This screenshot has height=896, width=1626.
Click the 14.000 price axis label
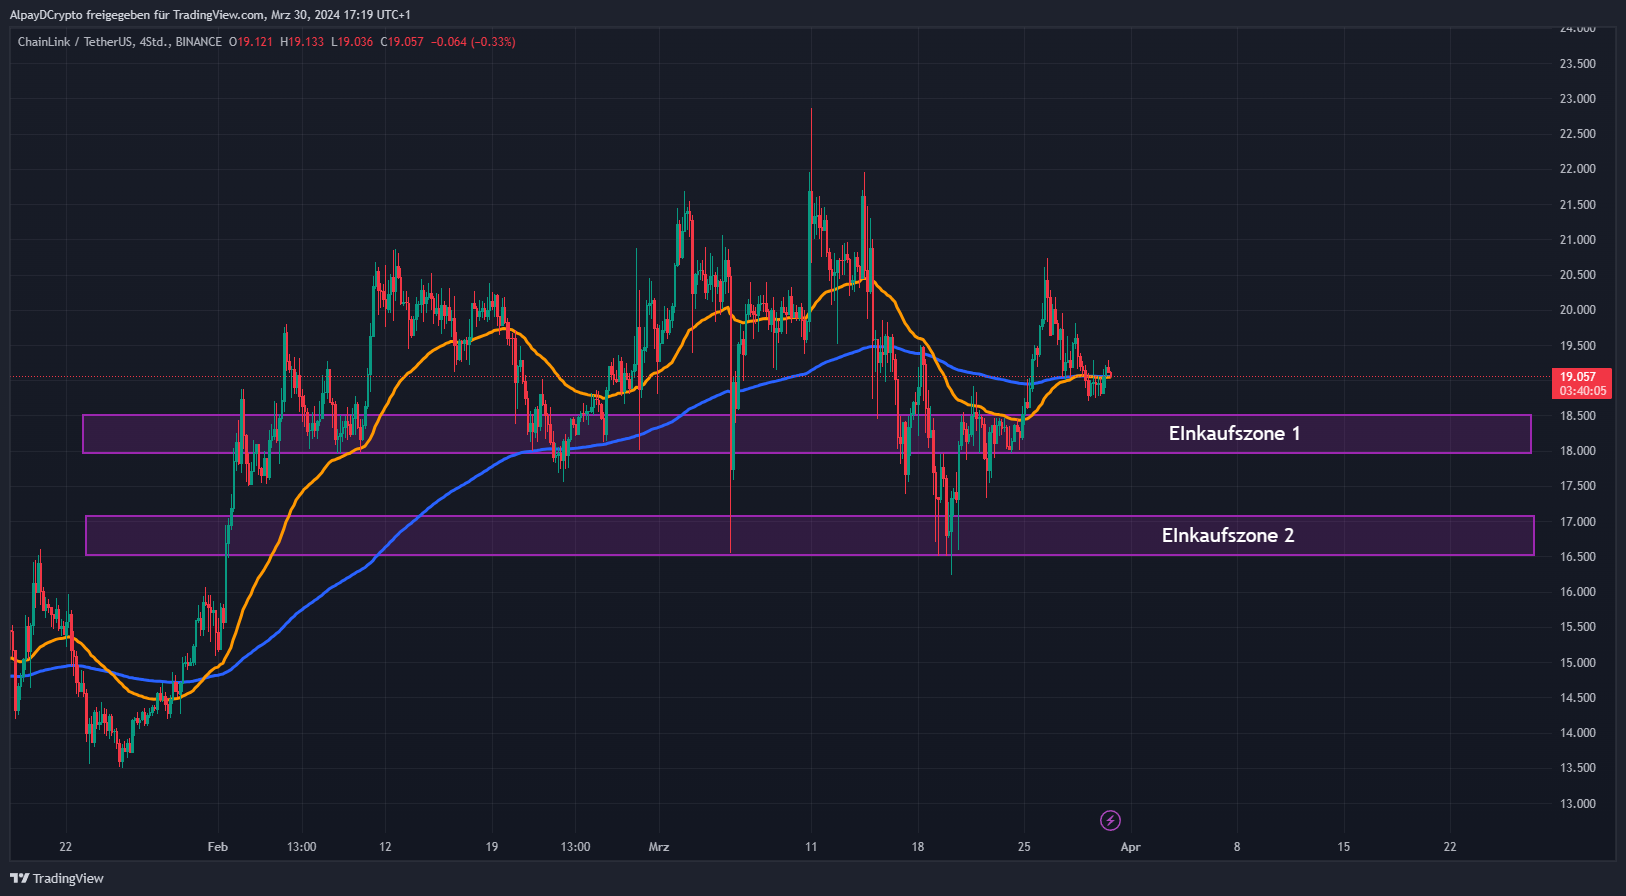click(x=1578, y=733)
